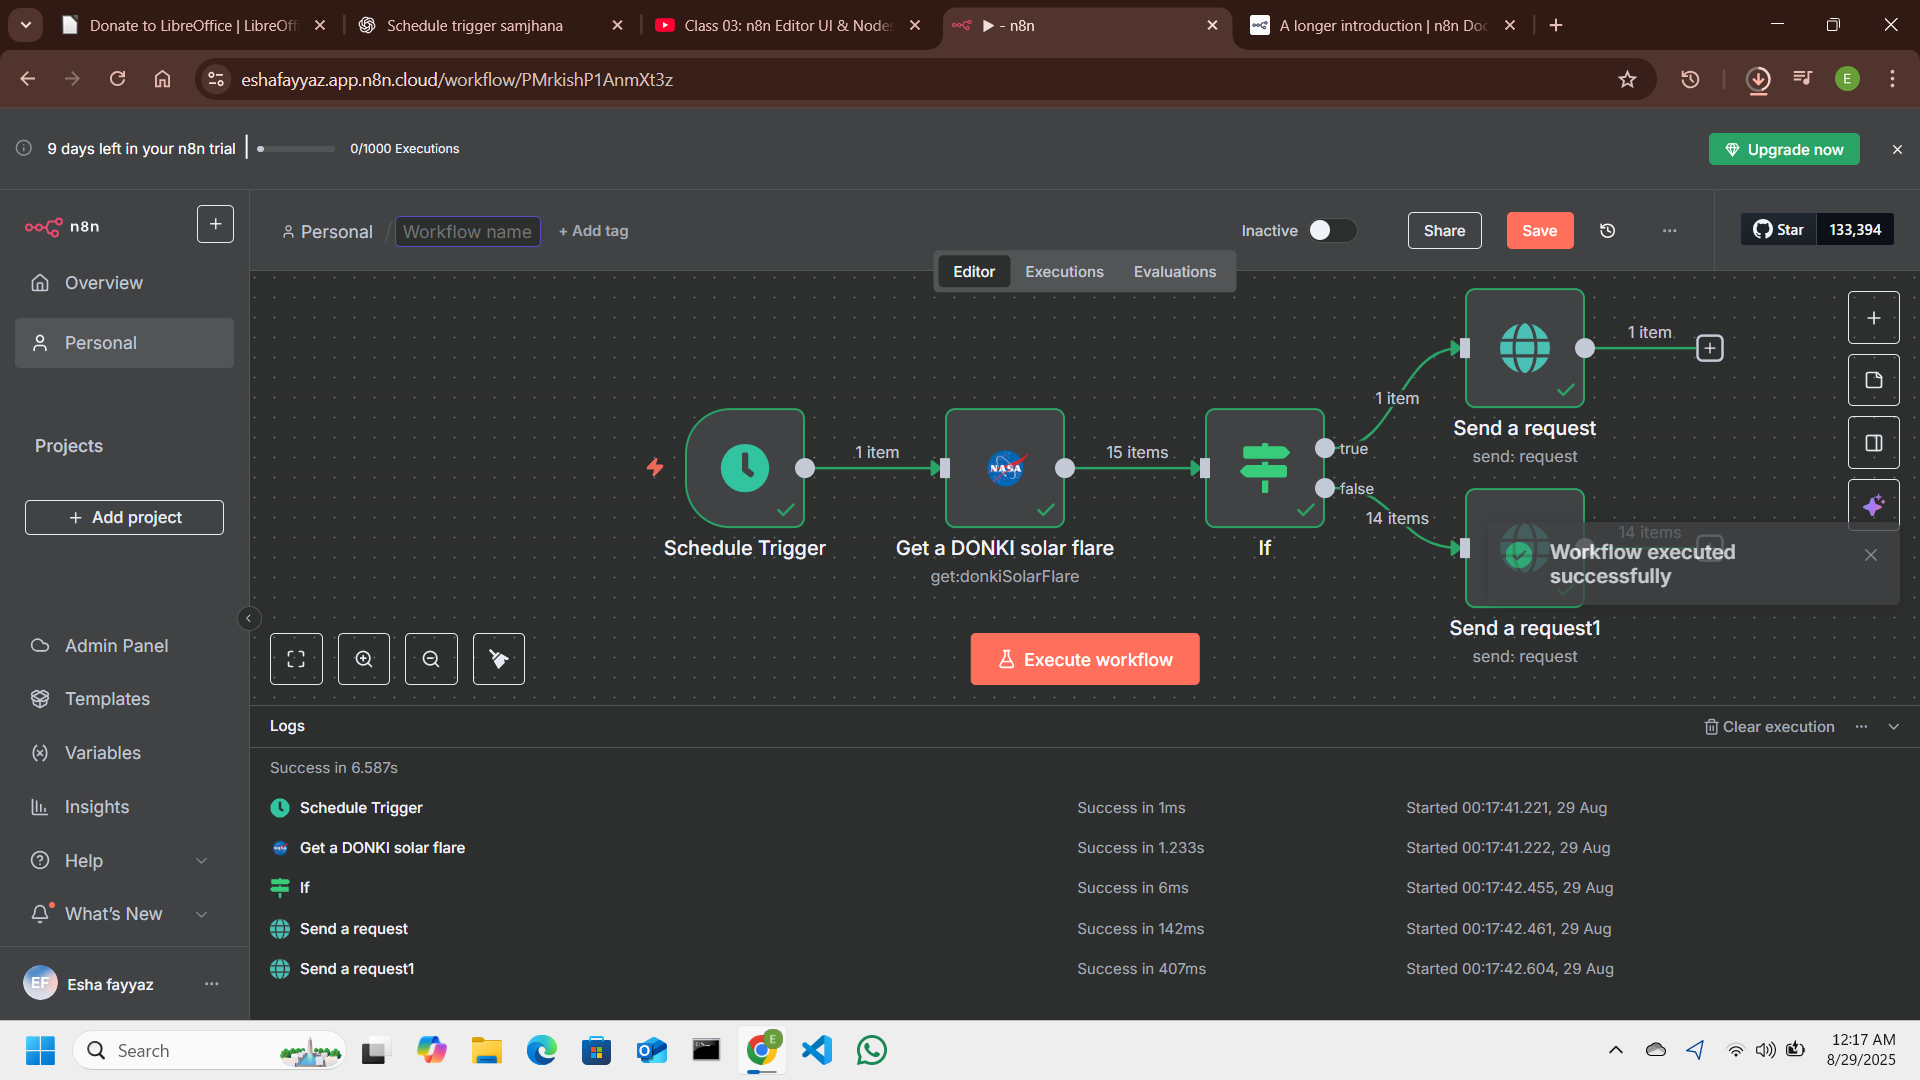The image size is (1920, 1080).
Task: Open Chrome downloads icon
Action: click(1758, 79)
